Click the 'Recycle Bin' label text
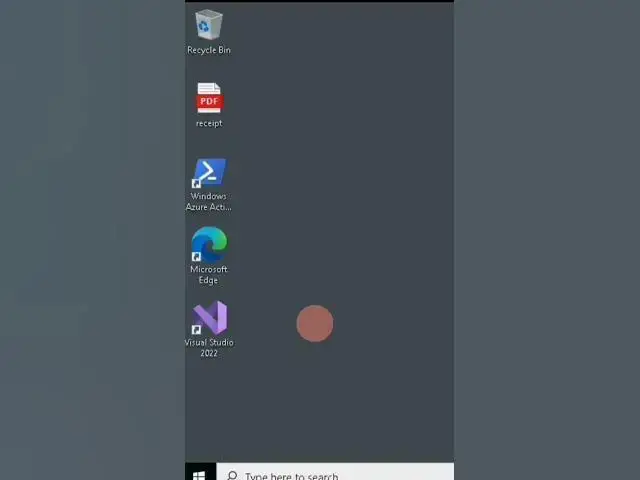The height and width of the screenshot is (480, 640). pyautogui.click(x=209, y=50)
